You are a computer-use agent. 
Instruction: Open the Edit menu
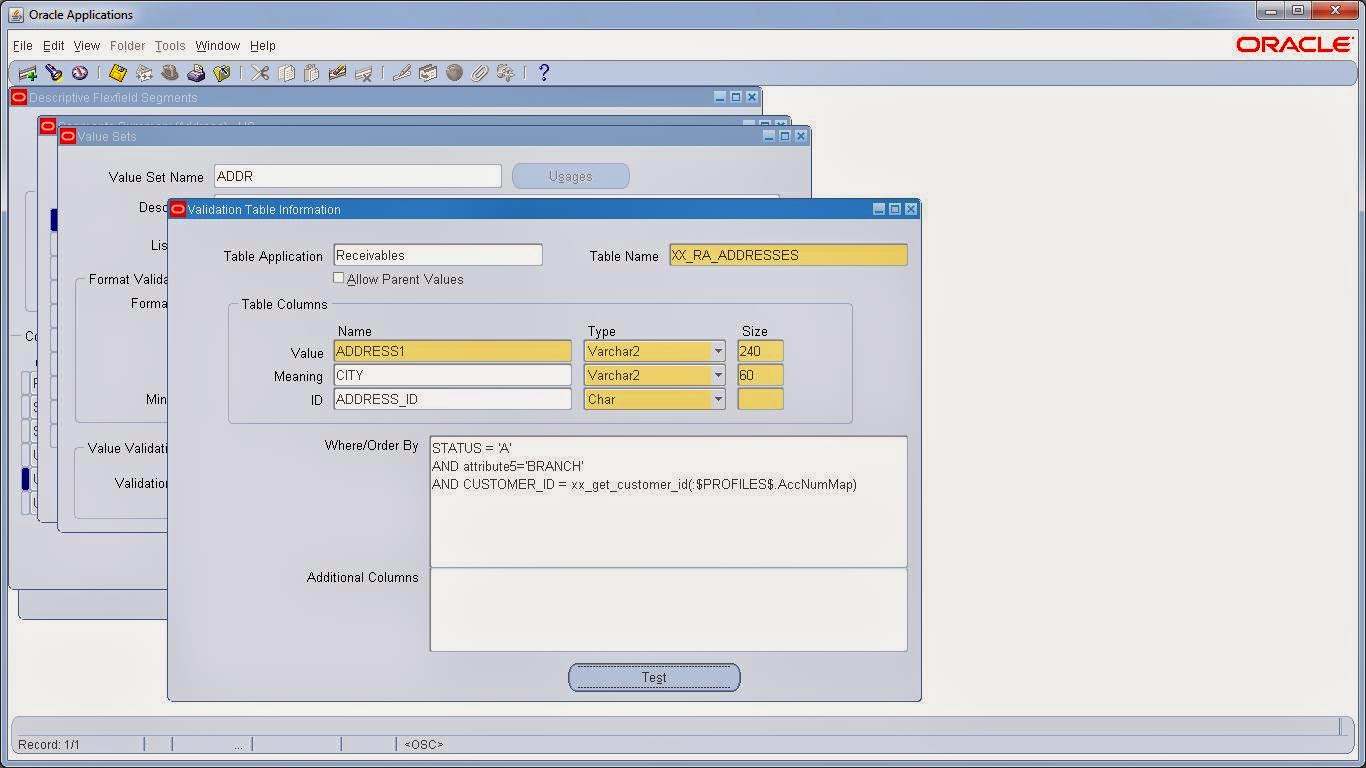pos(54,46)
